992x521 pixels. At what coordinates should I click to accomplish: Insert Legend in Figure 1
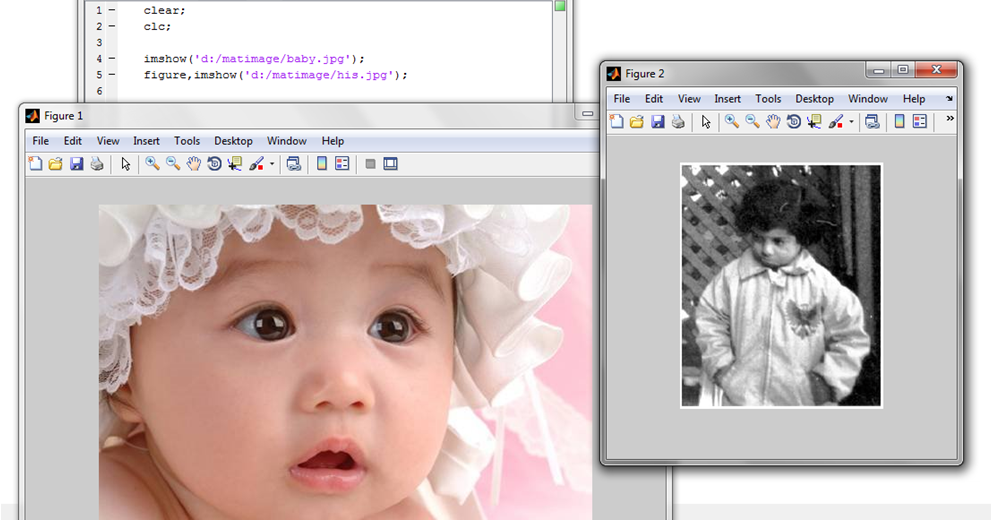[342, 164]
